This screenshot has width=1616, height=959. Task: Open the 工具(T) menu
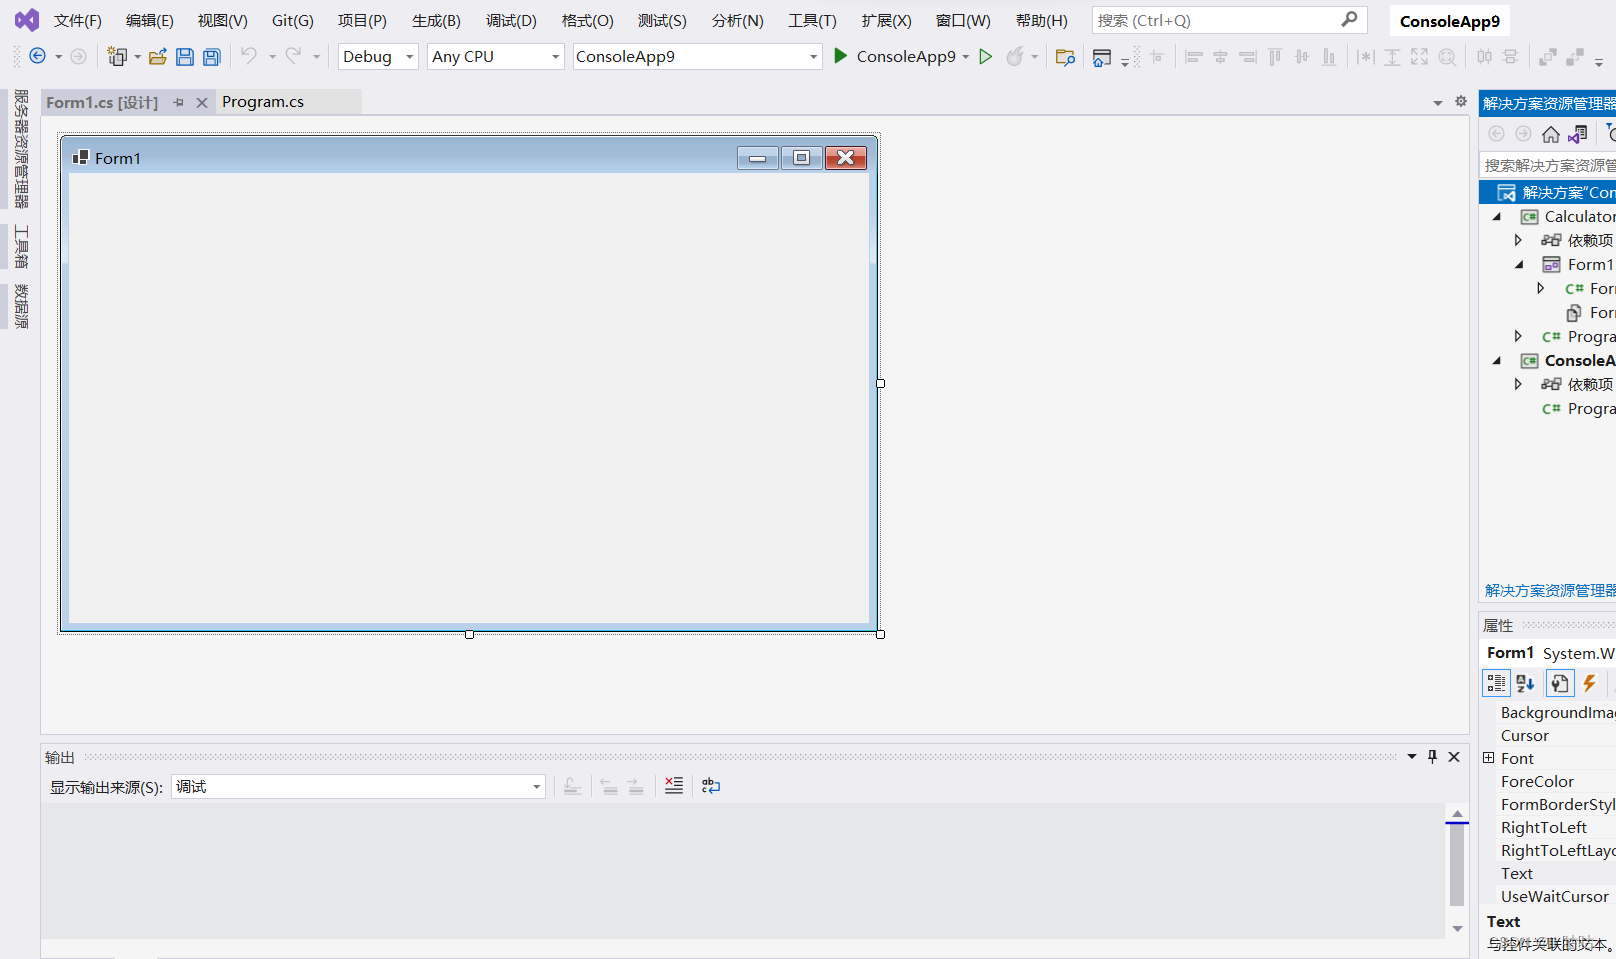[812, 20]
